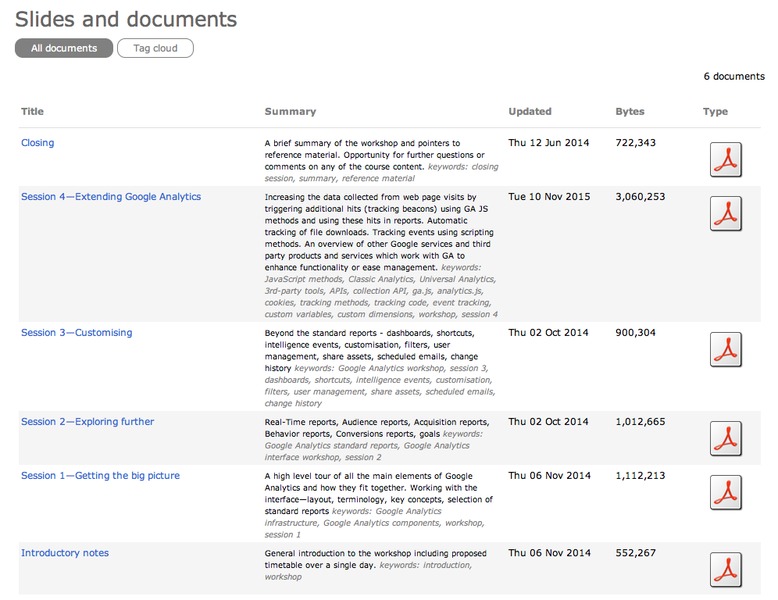Viewport: 778px width, 600px height.
Task: Click the Session 3—Customising link
Action: [76, 333]
